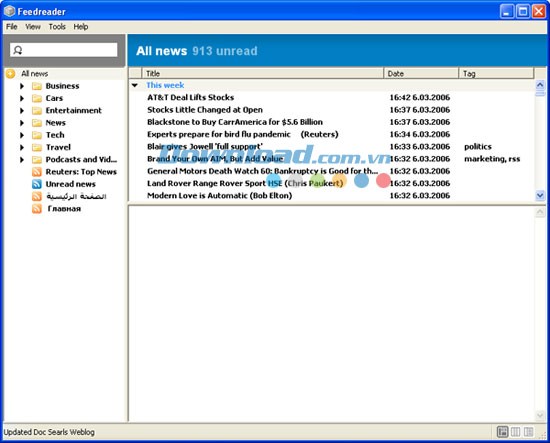Switch to third layout view in status bar
The height and width of the screenshot is (443, 550).
click(x=529, y=432)
